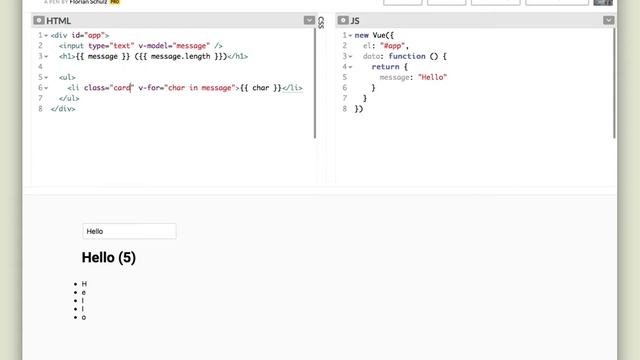Viewport: 640px width, 360px height.
Task: Fold the new Vue({ block
Action: 350,36
